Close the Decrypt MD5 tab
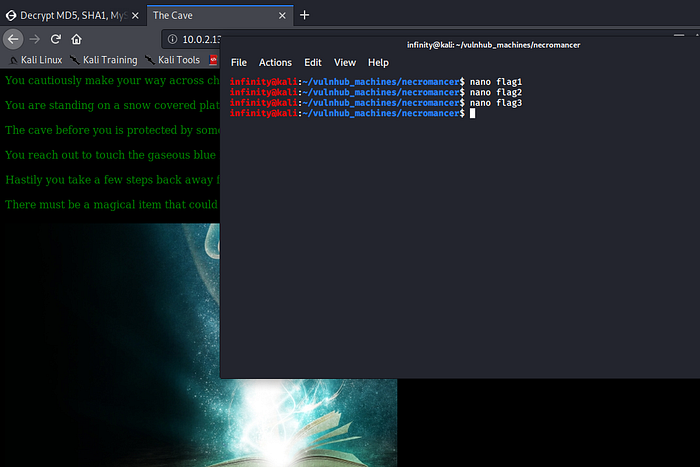 [x=134, y=15]
